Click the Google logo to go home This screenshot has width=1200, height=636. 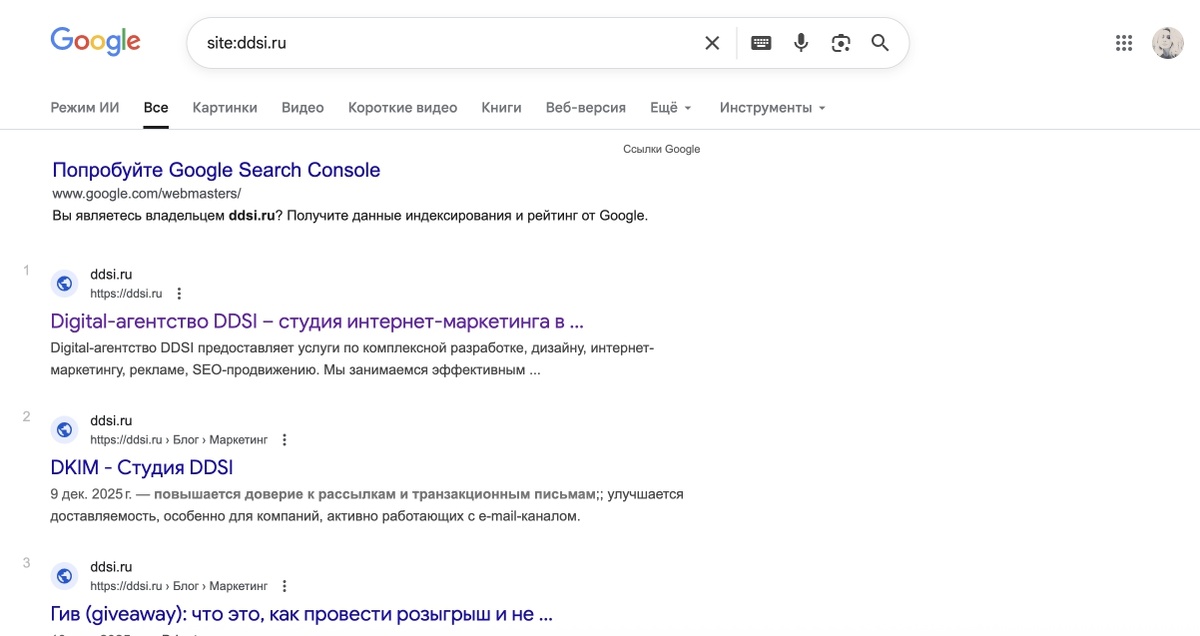click(95, 41)
